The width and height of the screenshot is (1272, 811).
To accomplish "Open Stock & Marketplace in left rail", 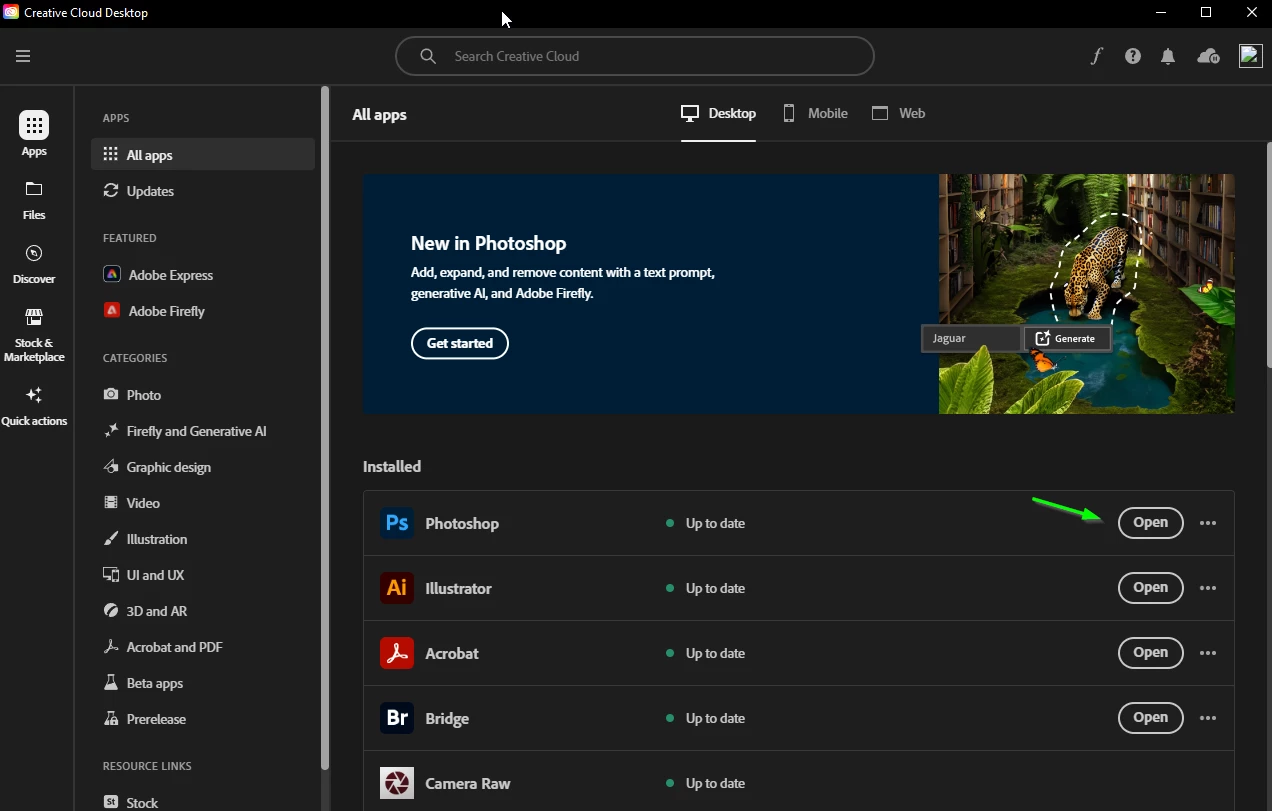I will (34, 335).
